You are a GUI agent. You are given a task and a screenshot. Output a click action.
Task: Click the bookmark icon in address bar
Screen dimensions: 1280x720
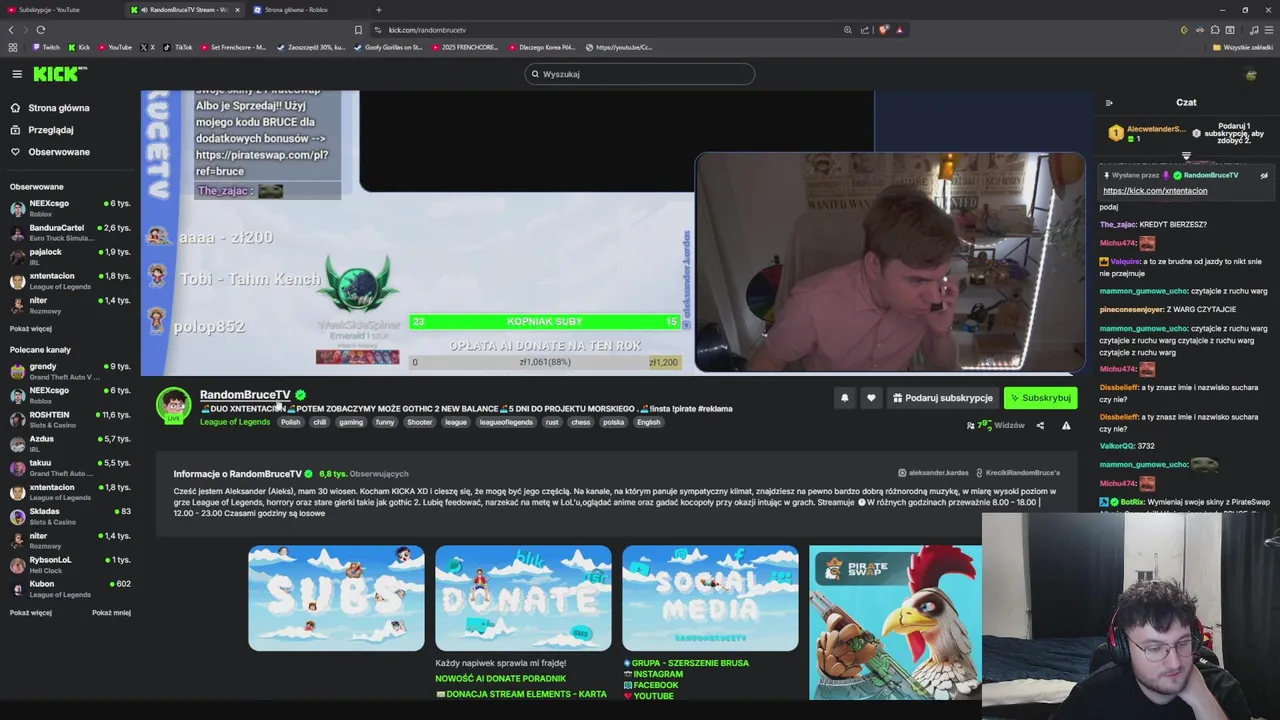[x=358, y=30]
